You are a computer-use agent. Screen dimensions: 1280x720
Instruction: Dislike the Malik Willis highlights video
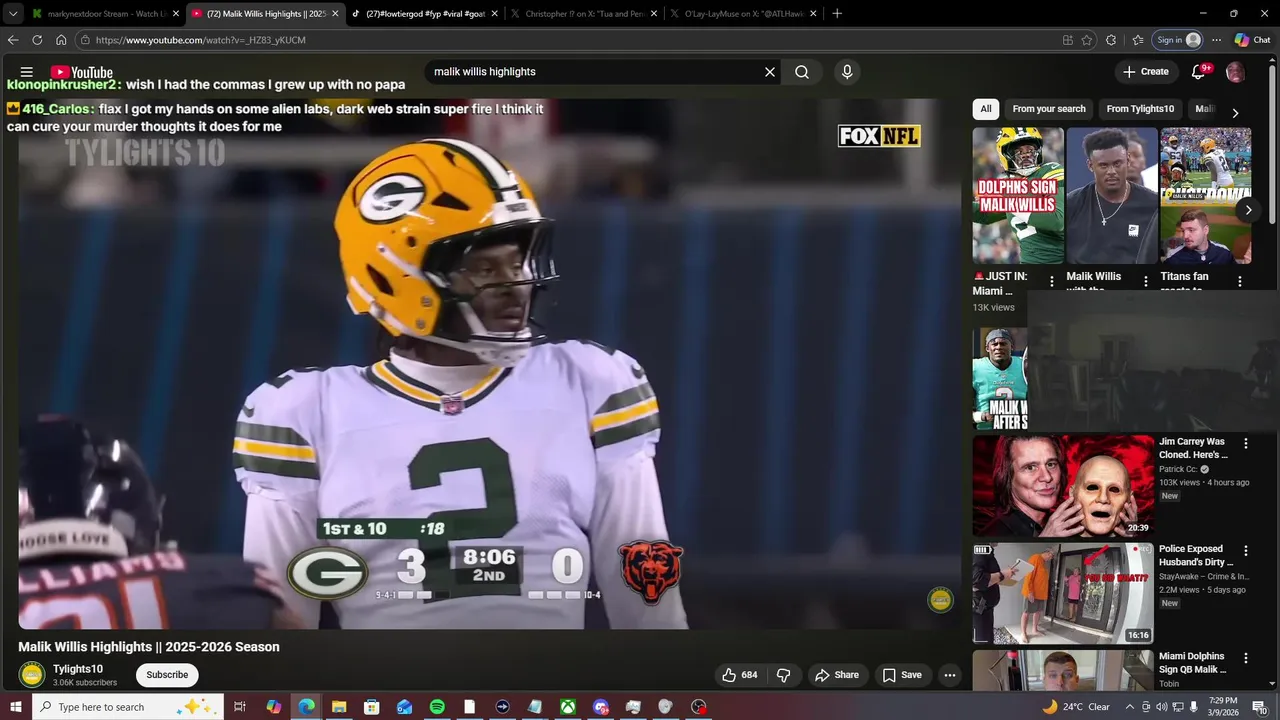(x=784, y=675)
